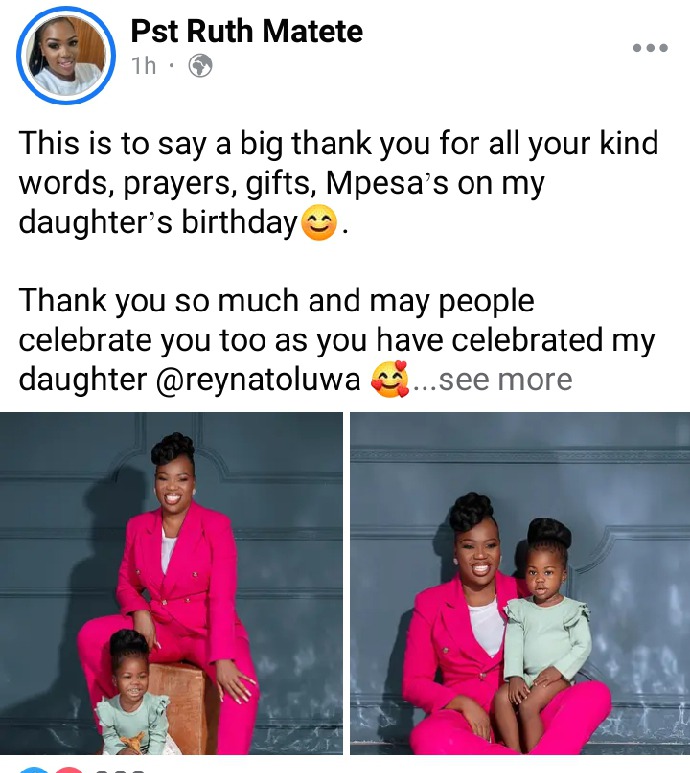Viewport: 690px width, 773px height.
Task: Tap the public globe privacy icon
Action: pos(201,66)
